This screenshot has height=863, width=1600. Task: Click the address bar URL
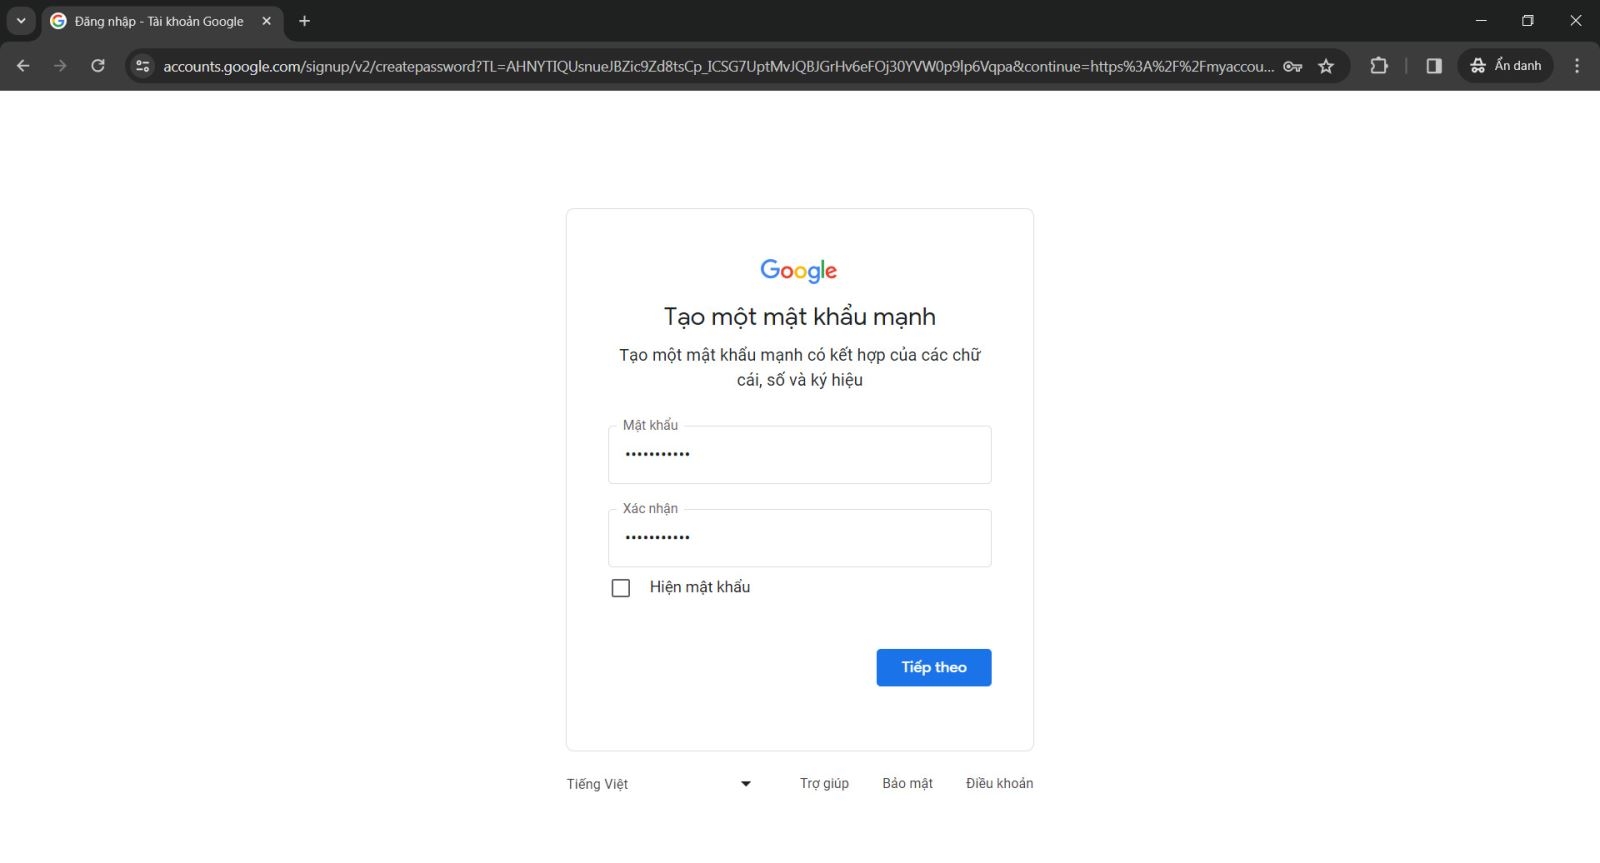tap(718, 66)
